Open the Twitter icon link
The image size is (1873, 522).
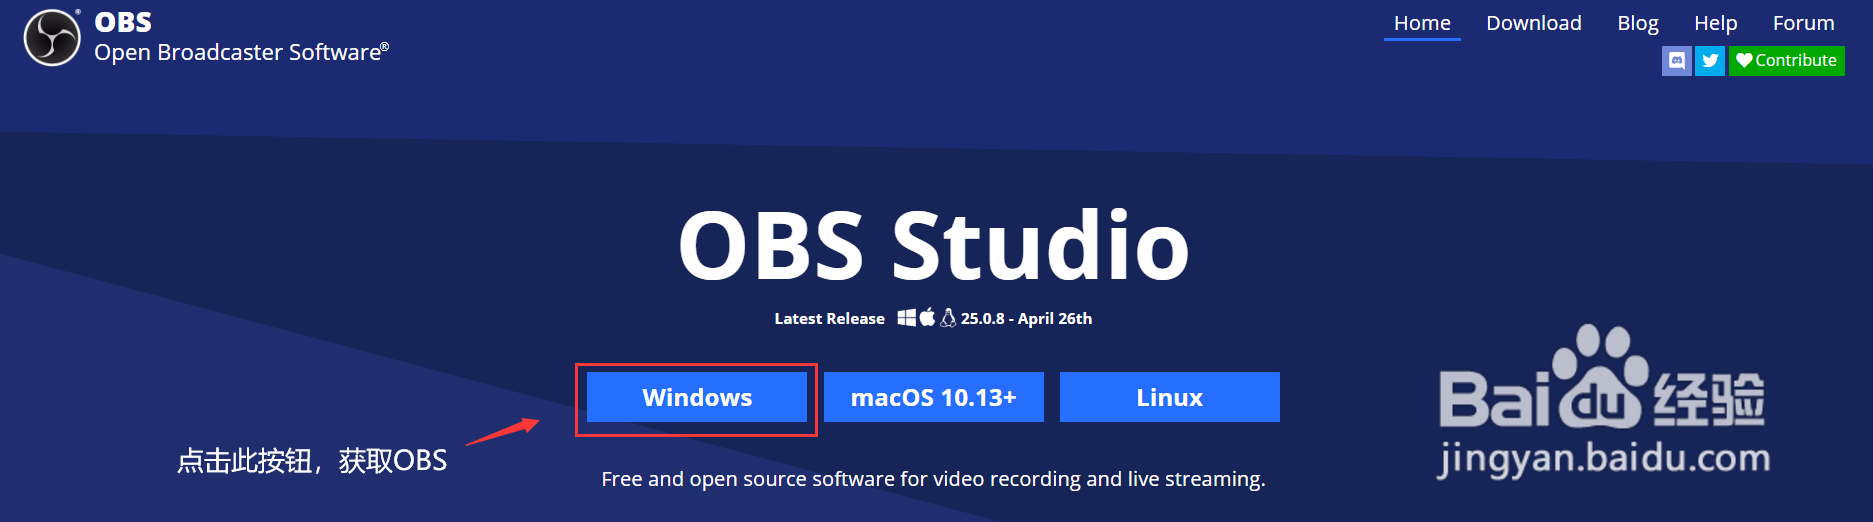pos(1710,61)
